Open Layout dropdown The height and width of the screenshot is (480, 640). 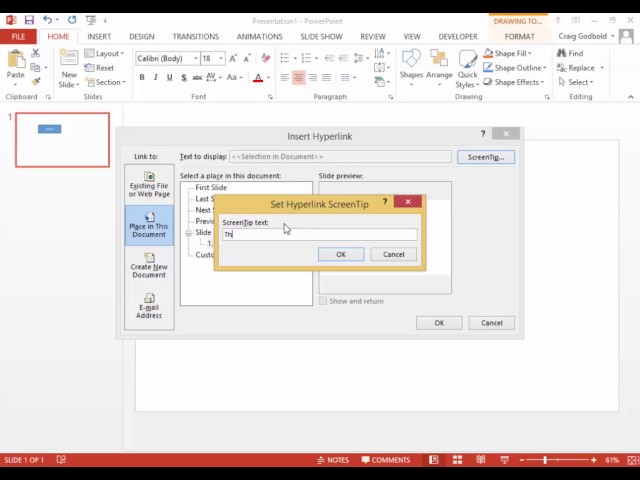104,53
